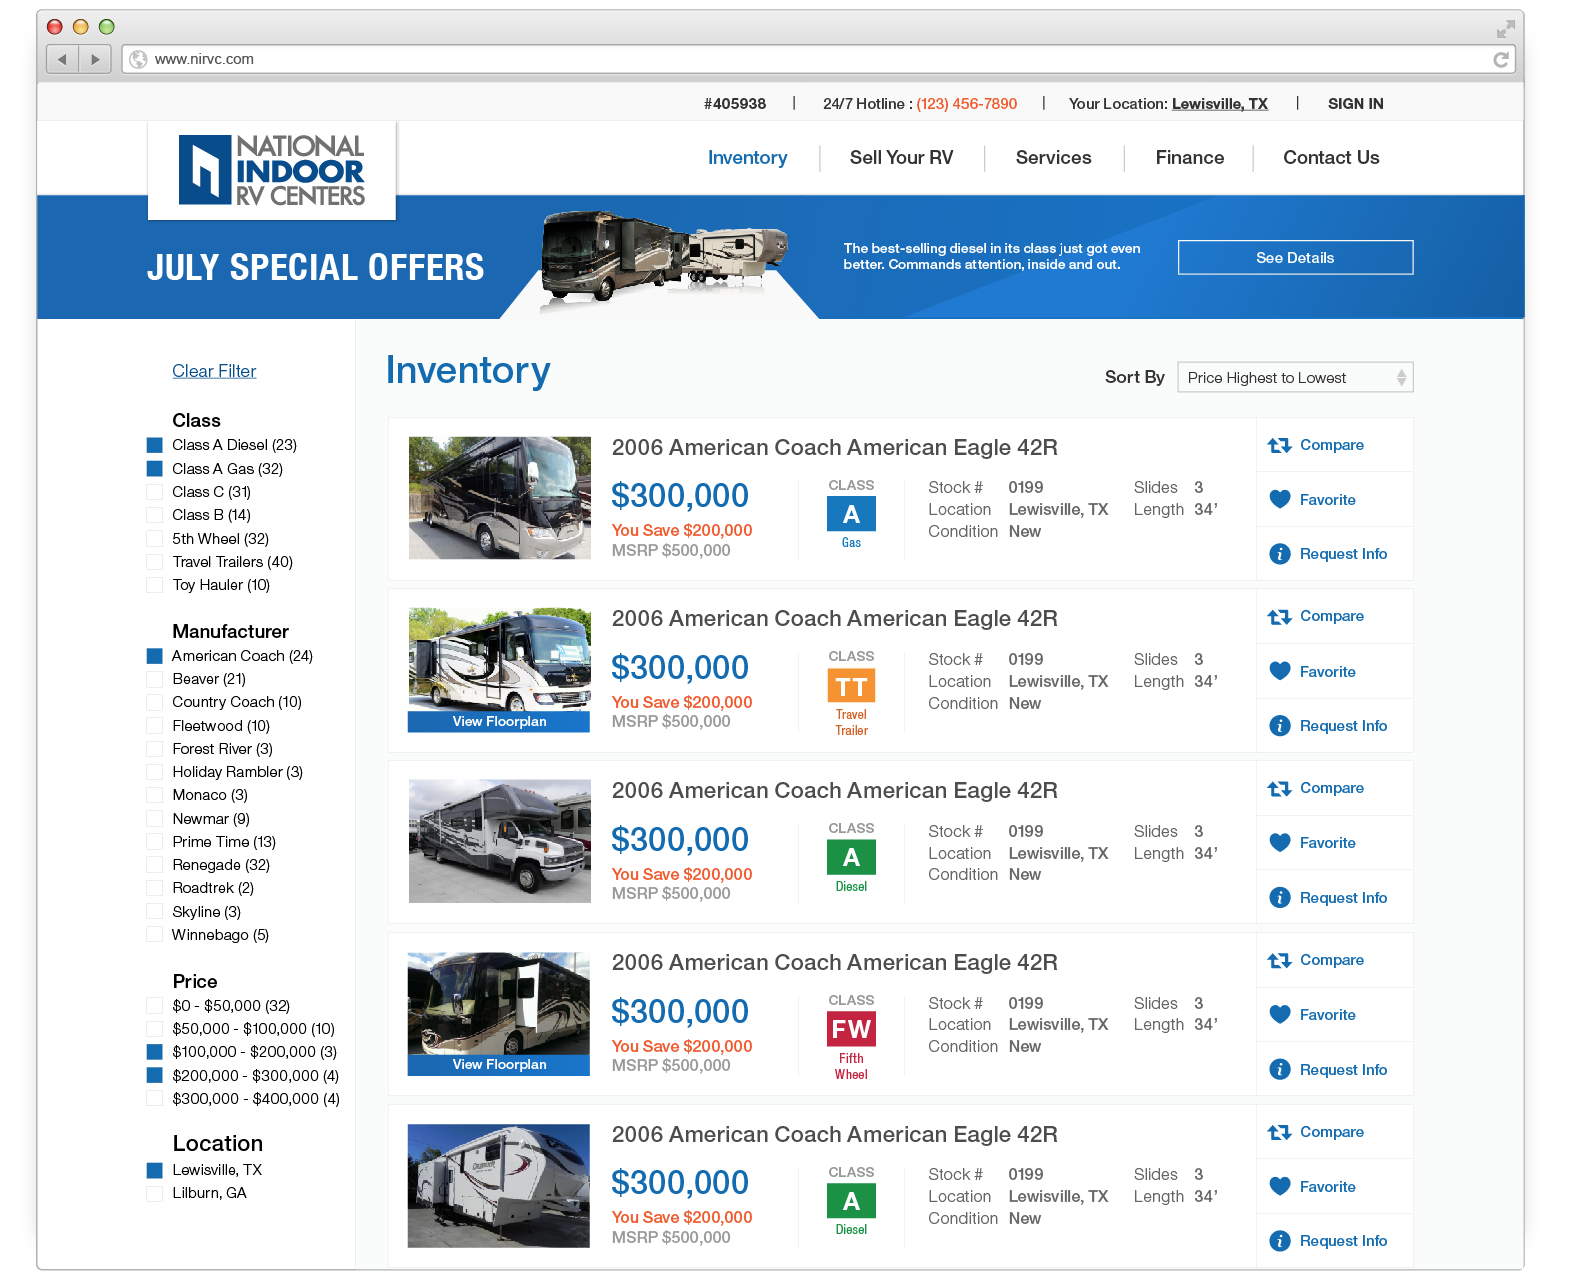The width and height of the screenshot is (1578, 1284).
Task: View Floorplan on the Travel Trailer listing
Action: 499,722
